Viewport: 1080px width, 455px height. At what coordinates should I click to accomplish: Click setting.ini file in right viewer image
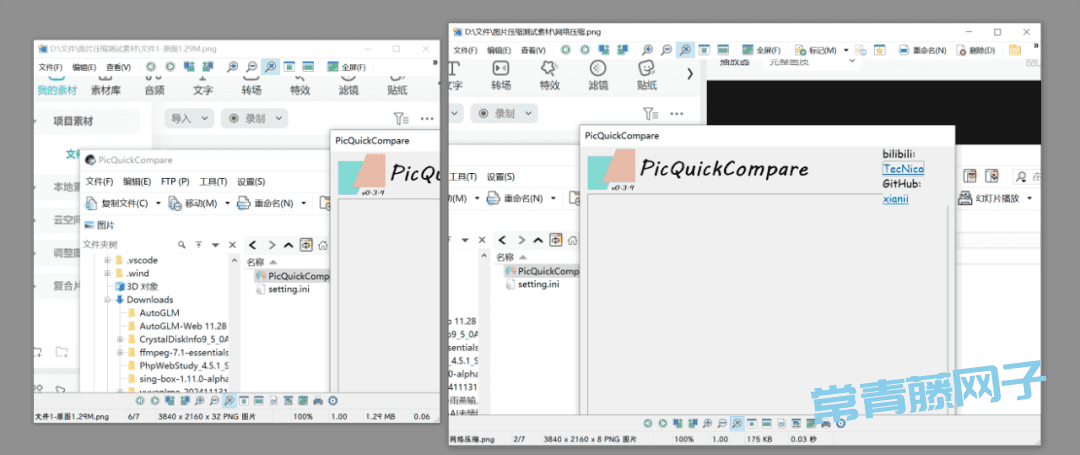532,284
